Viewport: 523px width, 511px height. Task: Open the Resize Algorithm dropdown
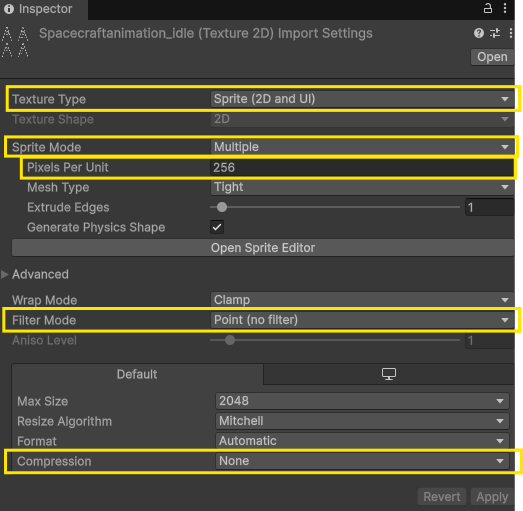[362, 421]
